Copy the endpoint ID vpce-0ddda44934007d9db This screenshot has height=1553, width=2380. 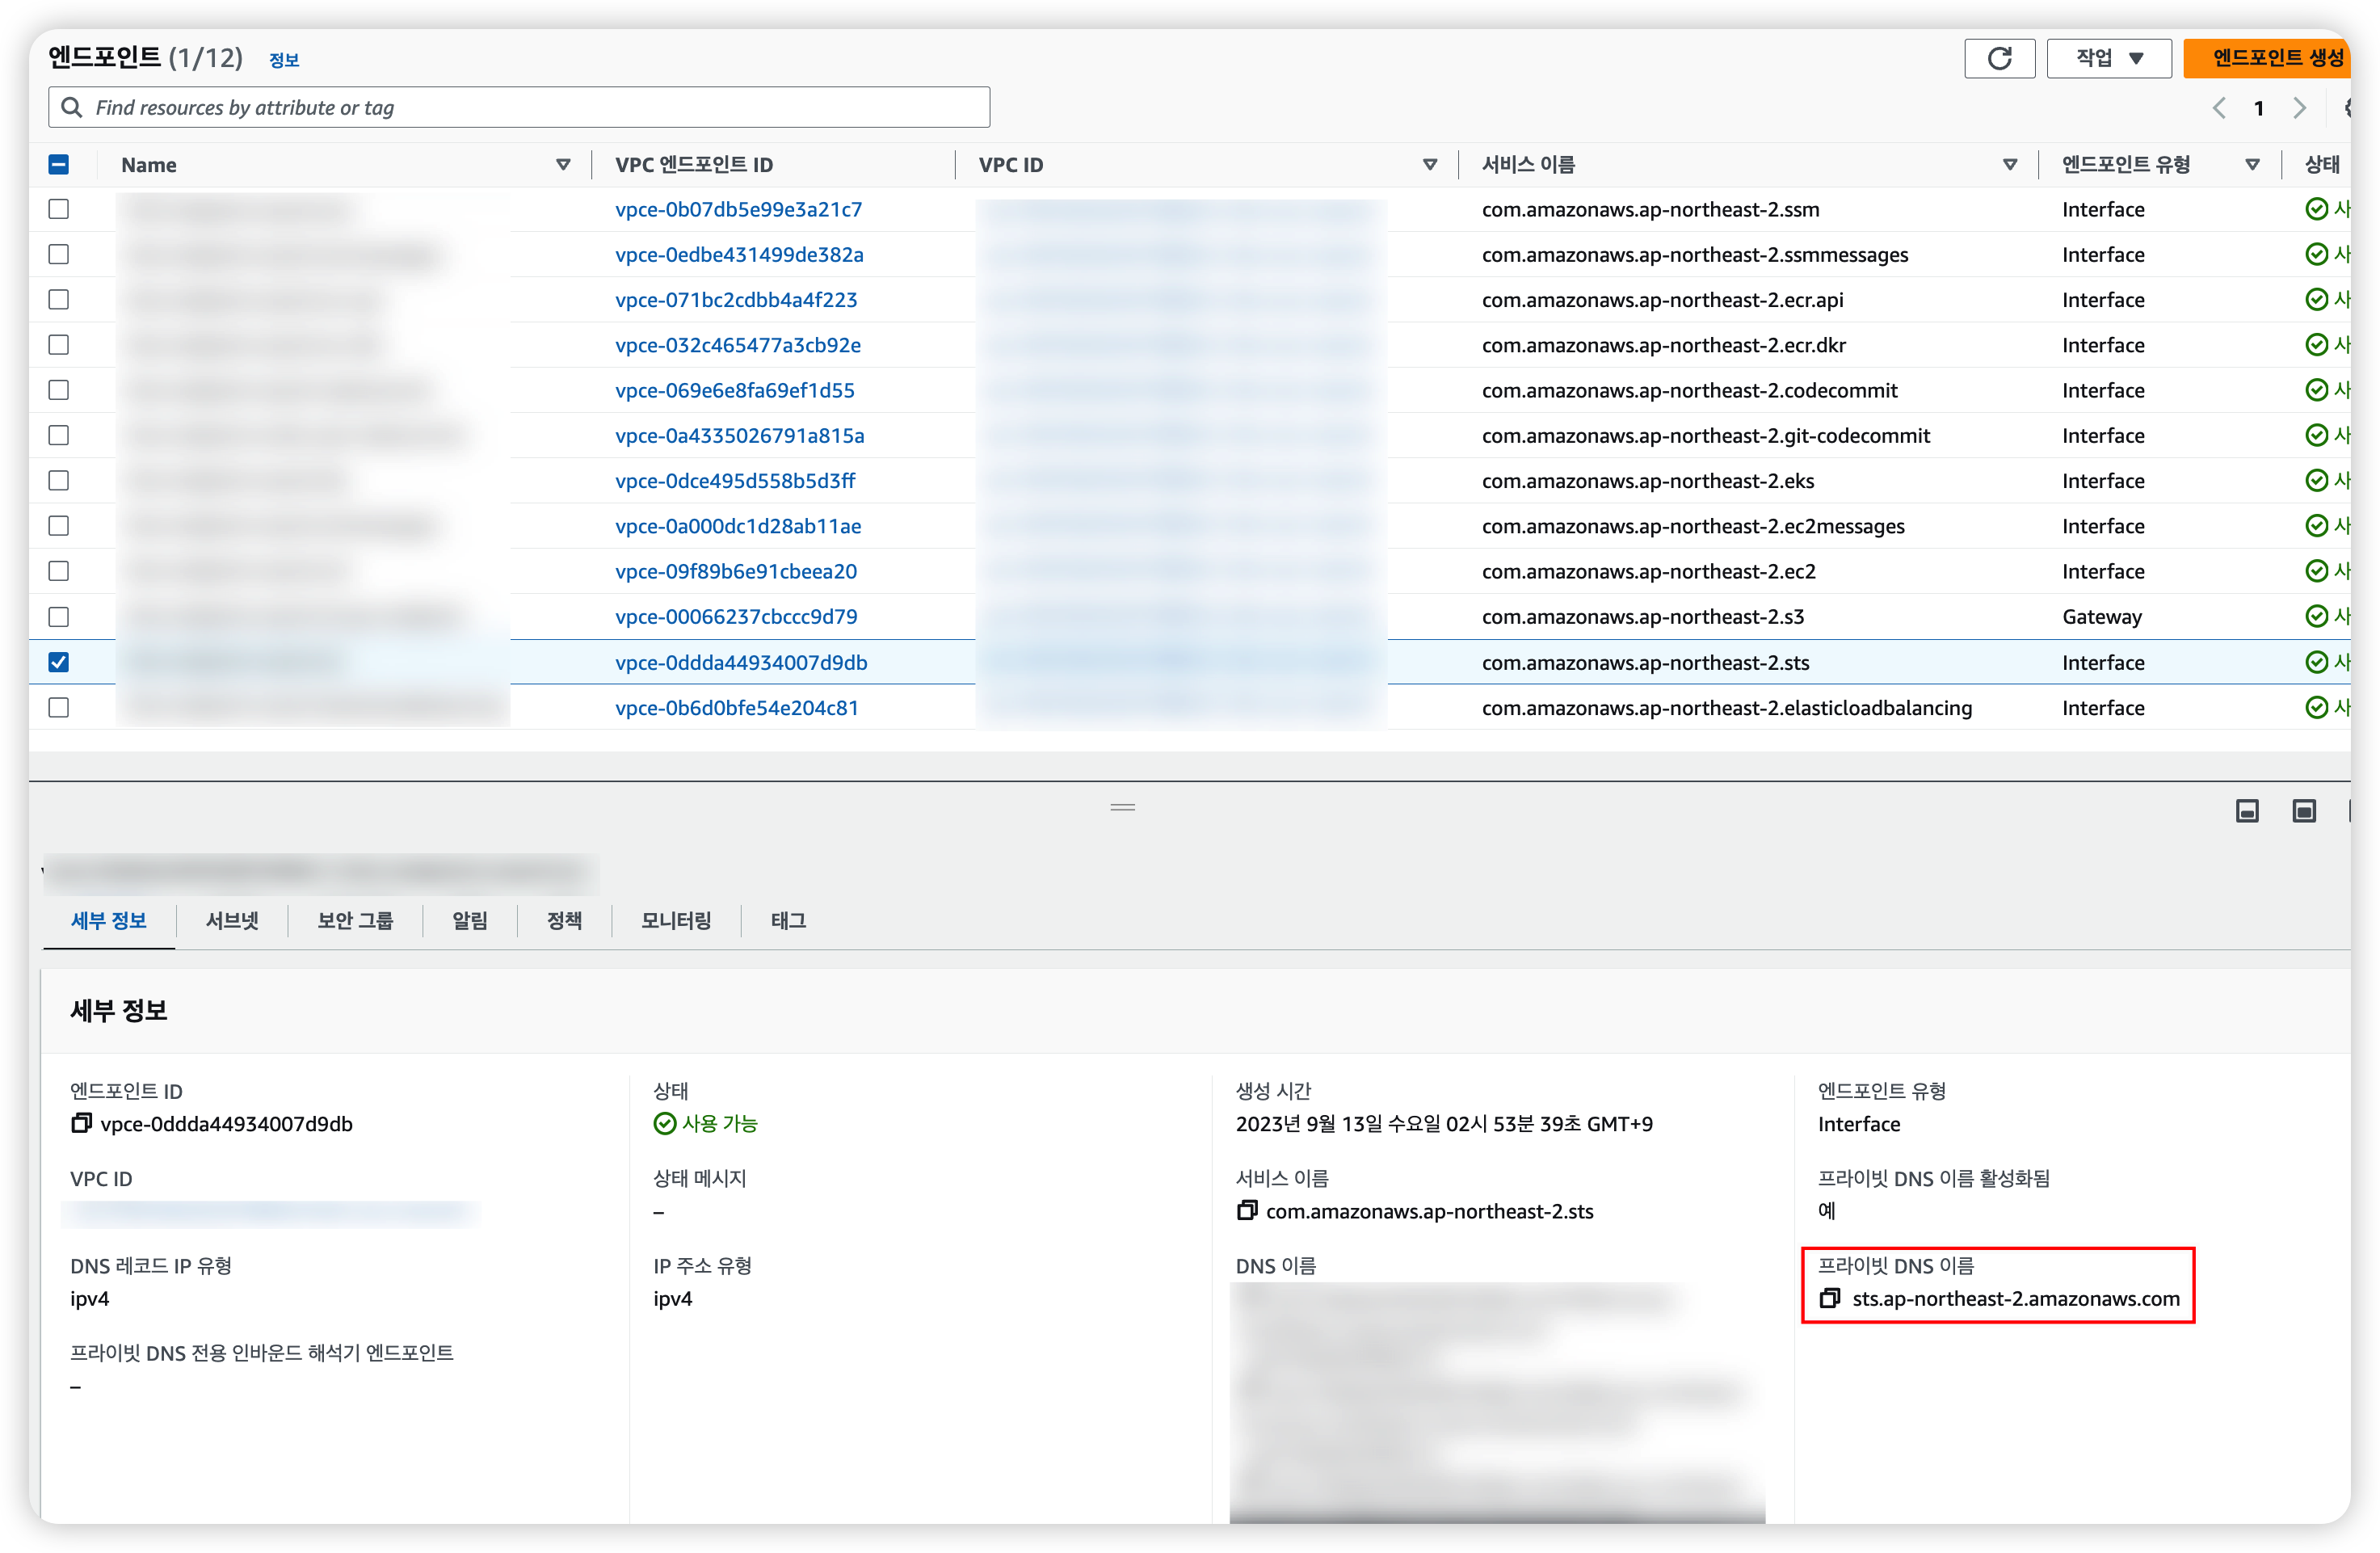[x=81, y=1123]
